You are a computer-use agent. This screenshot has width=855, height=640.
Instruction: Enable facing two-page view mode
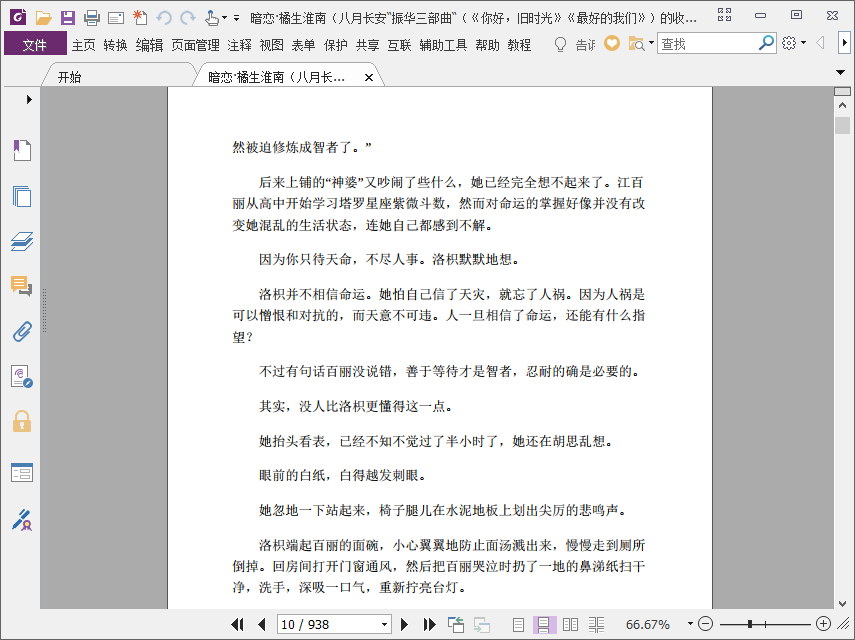point(570,625)
